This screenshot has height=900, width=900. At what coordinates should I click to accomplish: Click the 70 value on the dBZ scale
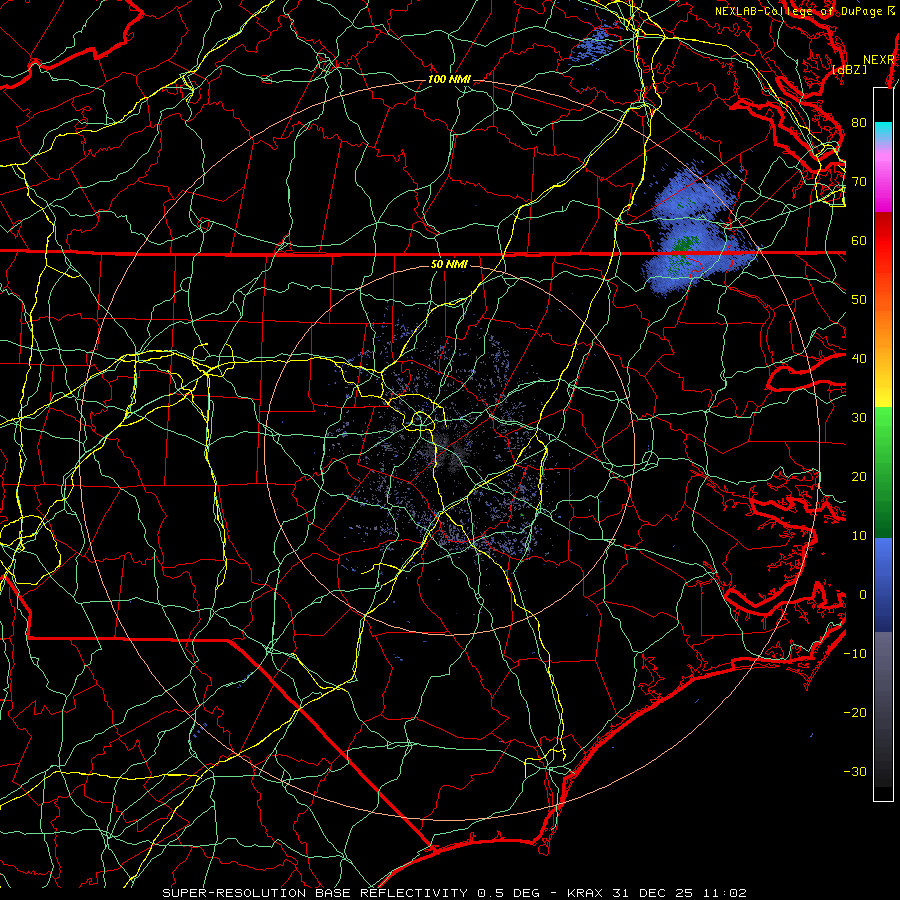pos(859,181)
